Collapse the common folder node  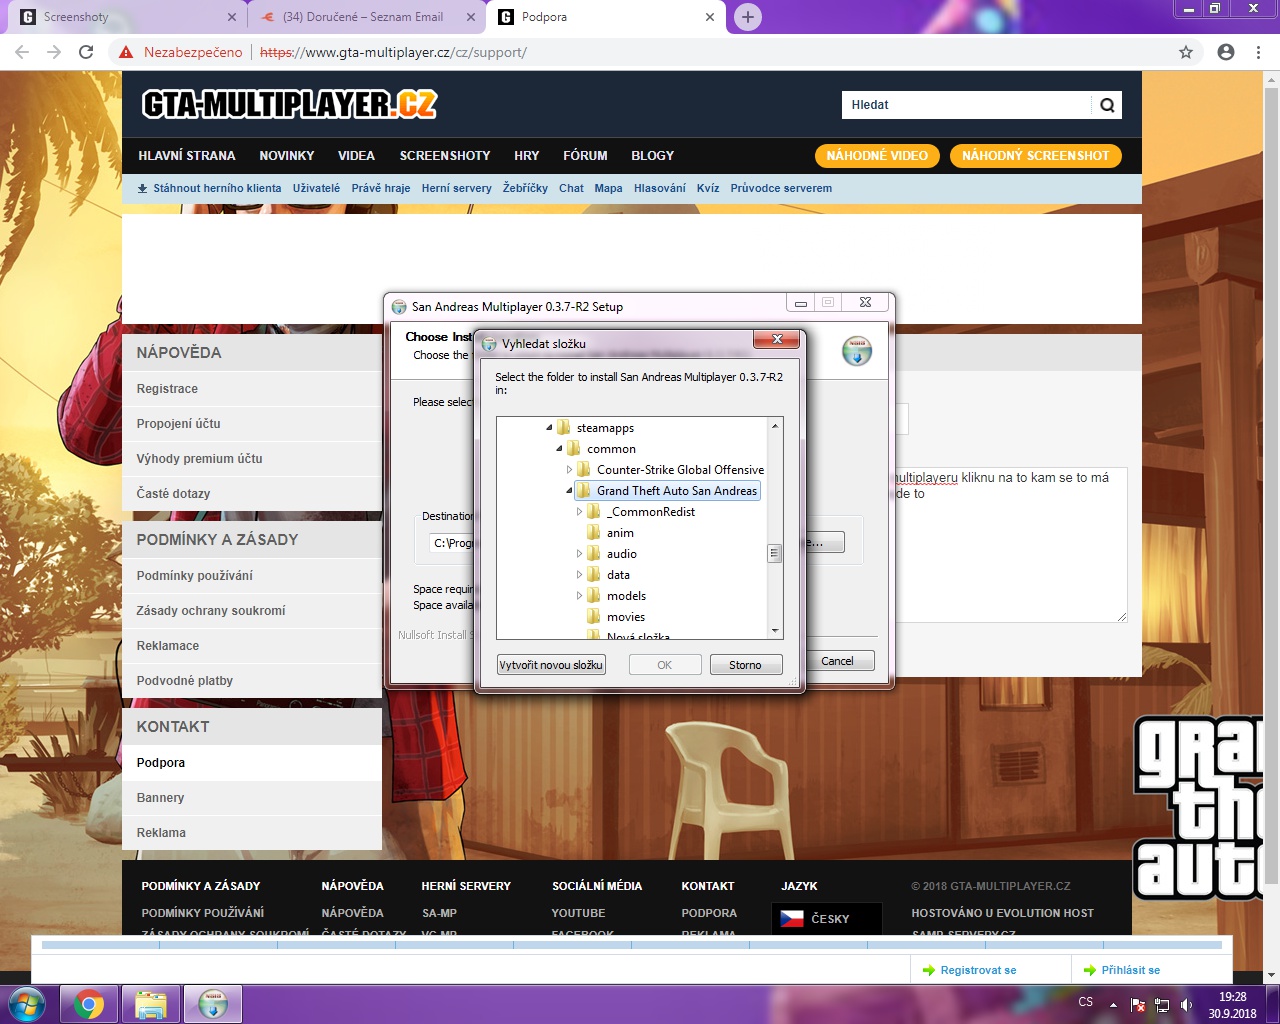tap(559, 449)
